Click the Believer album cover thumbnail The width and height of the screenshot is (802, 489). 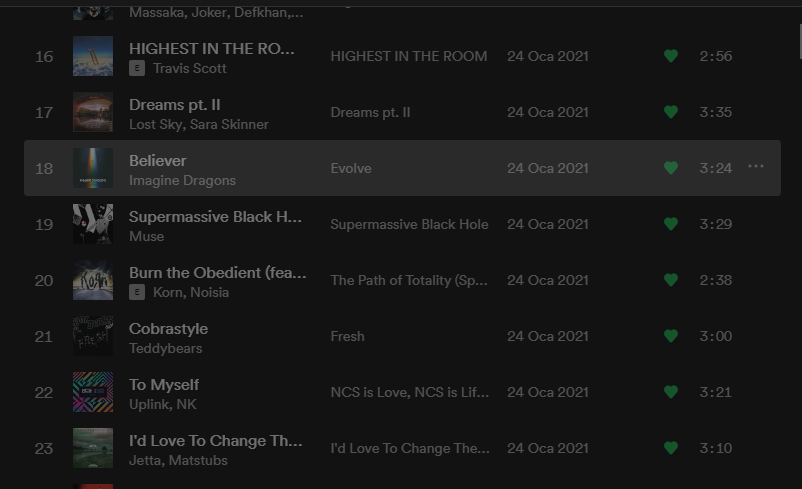[x=93, y=168]
